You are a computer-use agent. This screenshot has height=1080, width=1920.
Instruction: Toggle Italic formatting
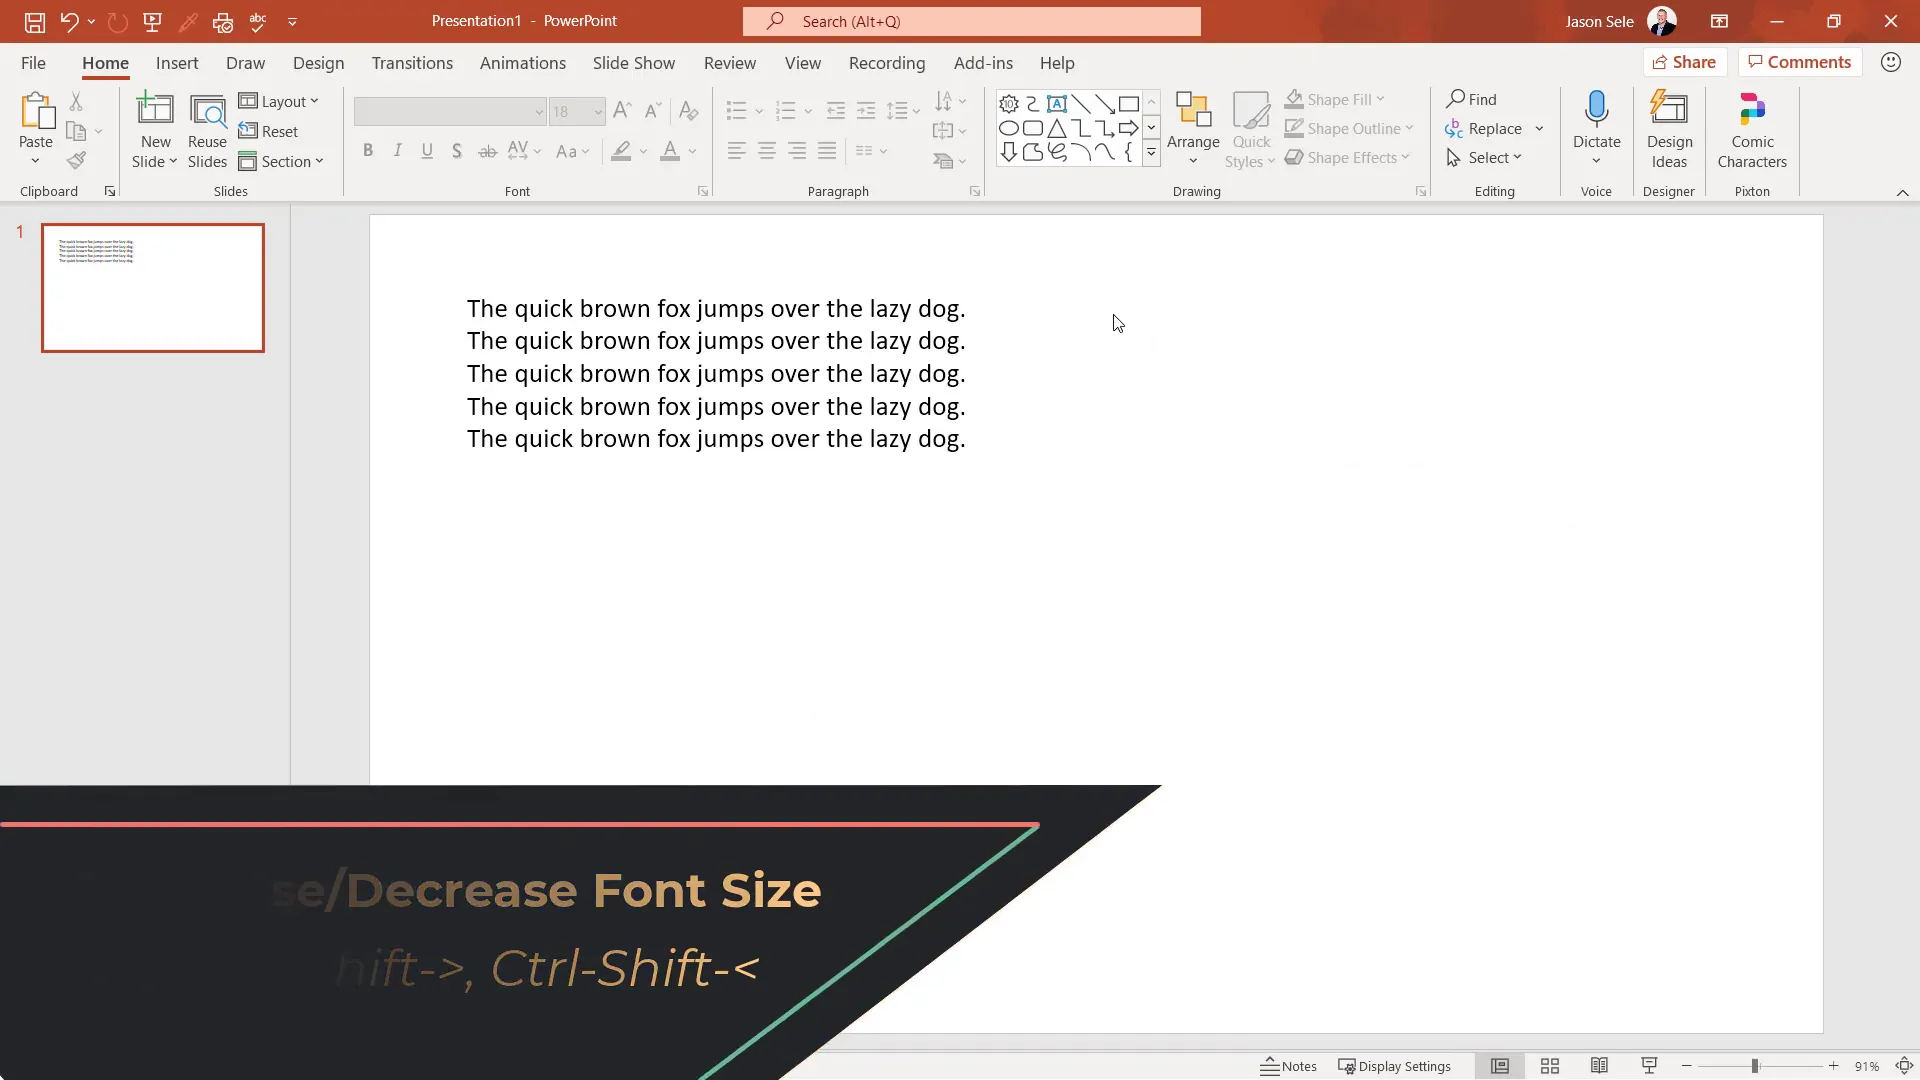click(398, 151)
